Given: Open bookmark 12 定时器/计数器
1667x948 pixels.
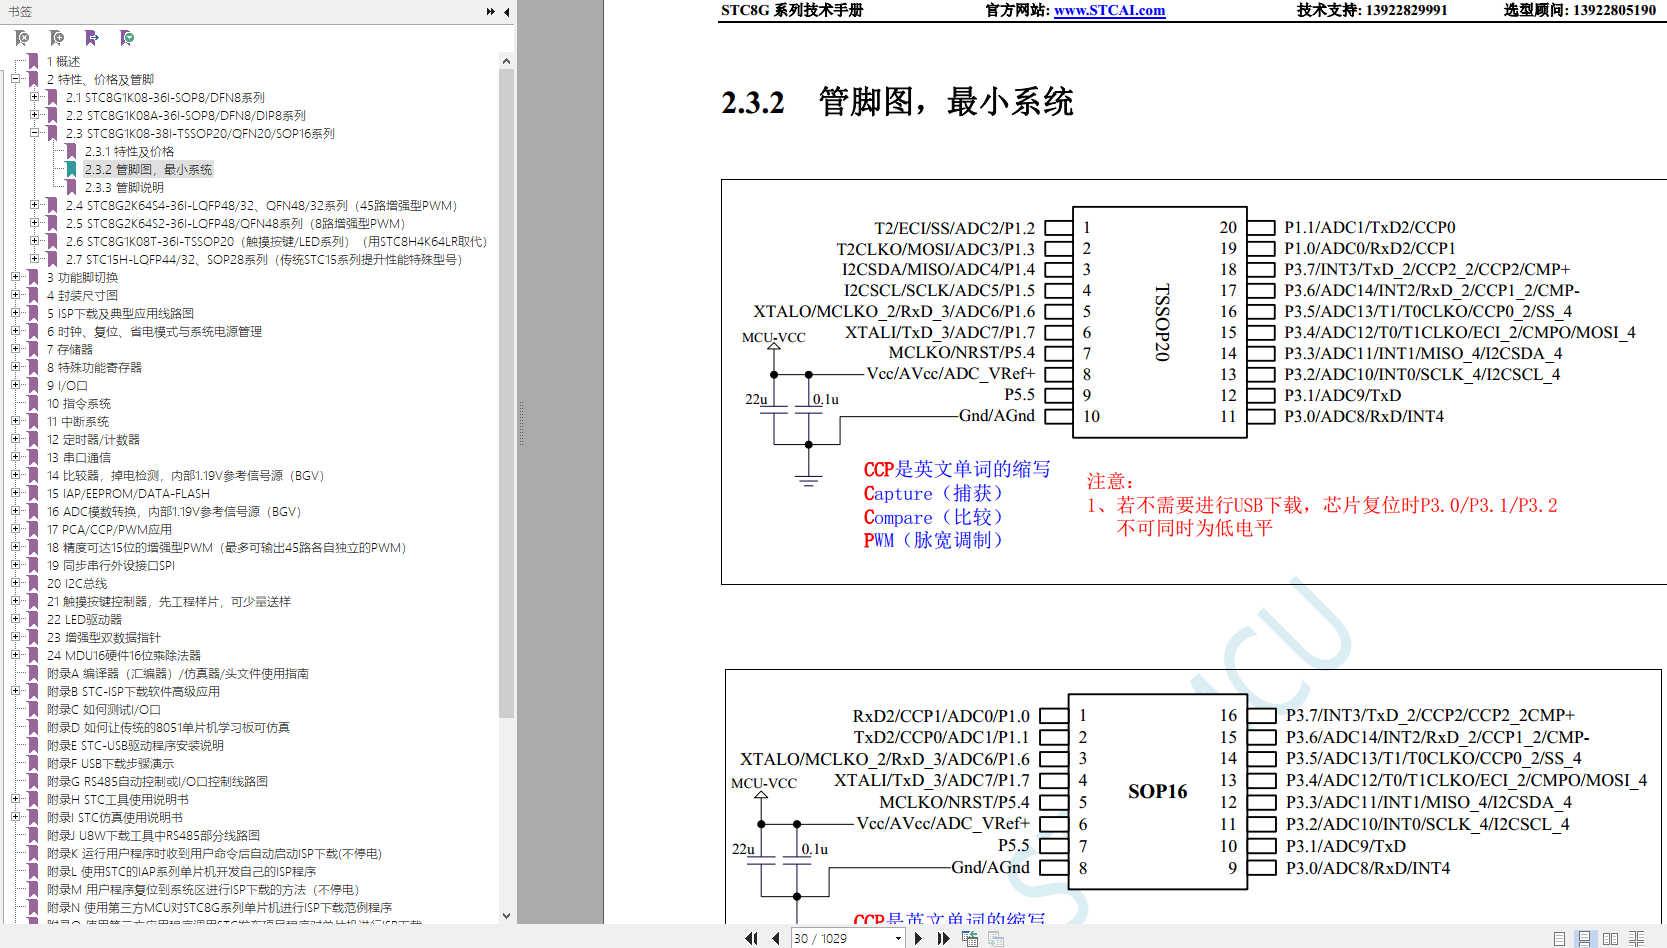Looking at the screenshot, I should tap(93, 439).
